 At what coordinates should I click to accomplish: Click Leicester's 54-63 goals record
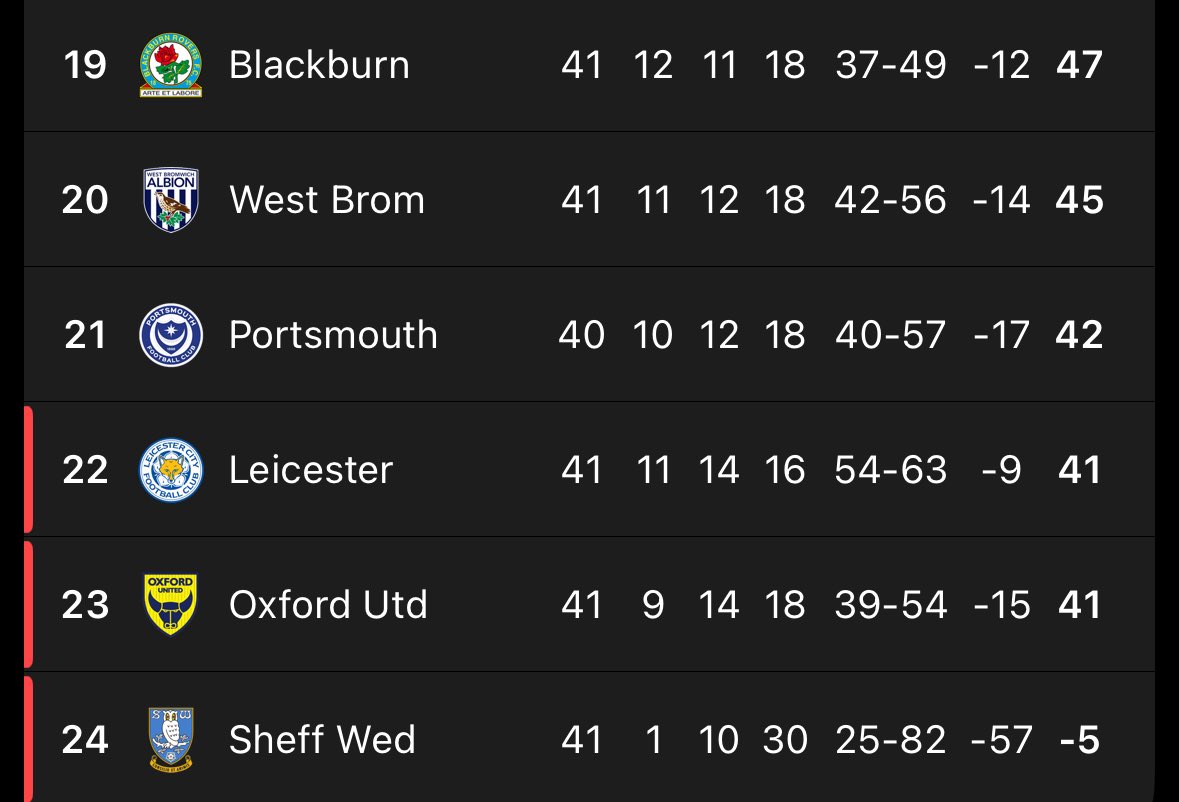(890, 470)
